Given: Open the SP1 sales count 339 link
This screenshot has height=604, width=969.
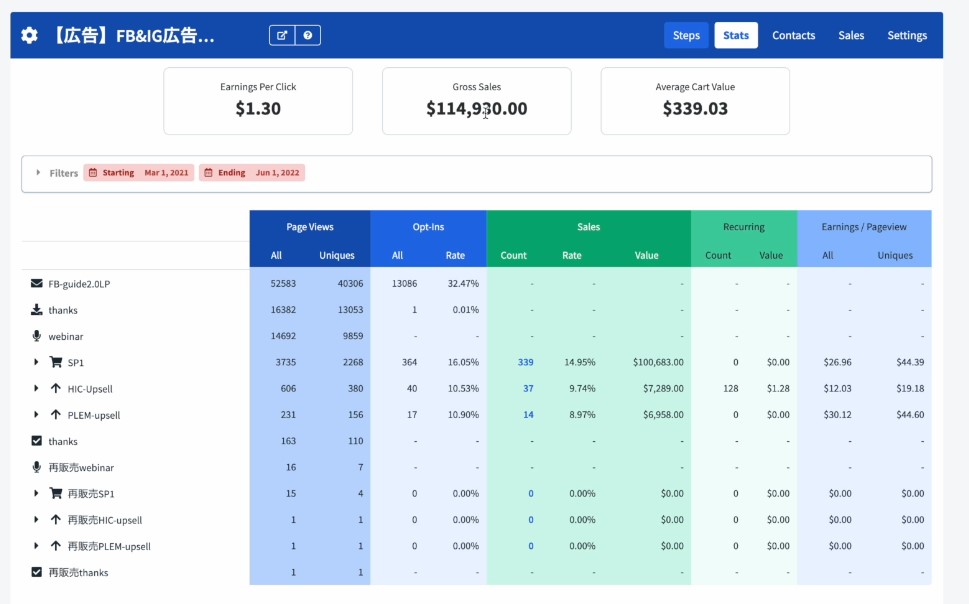Looking at the screenshot, I should 525,362.
